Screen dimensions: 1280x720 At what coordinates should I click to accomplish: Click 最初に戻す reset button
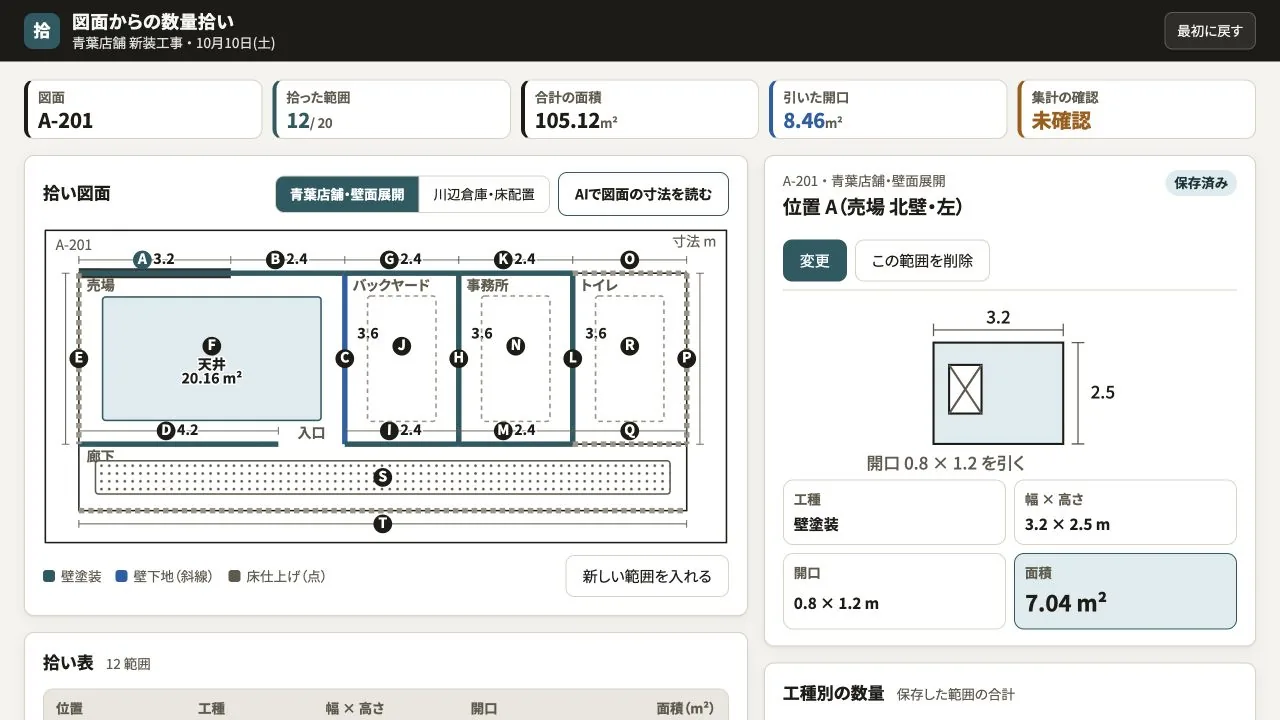[x=1209, y=31]
